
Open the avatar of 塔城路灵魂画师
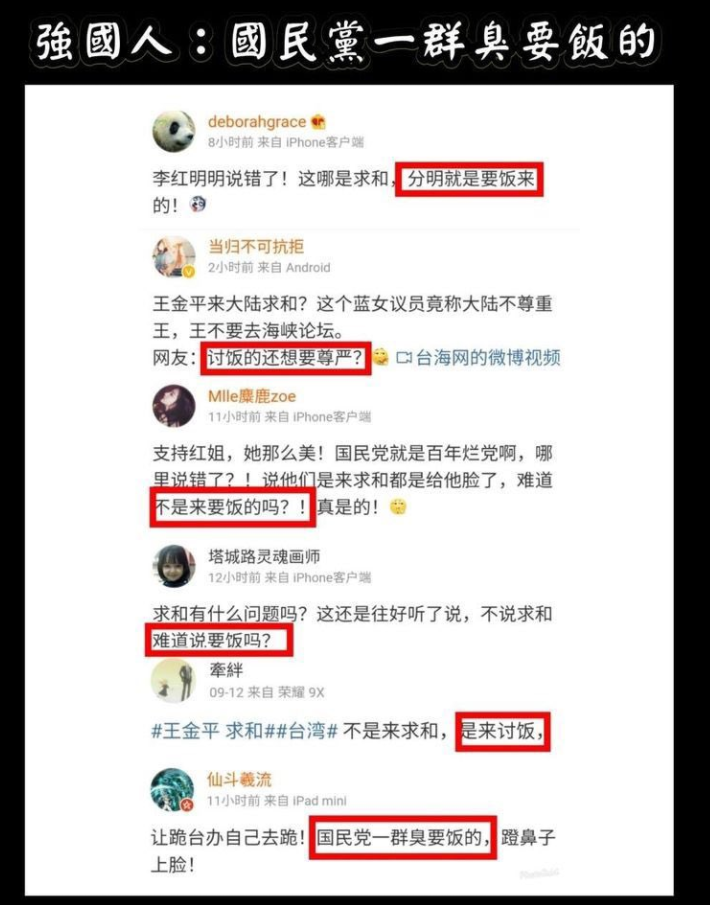(x=174, y=566)
